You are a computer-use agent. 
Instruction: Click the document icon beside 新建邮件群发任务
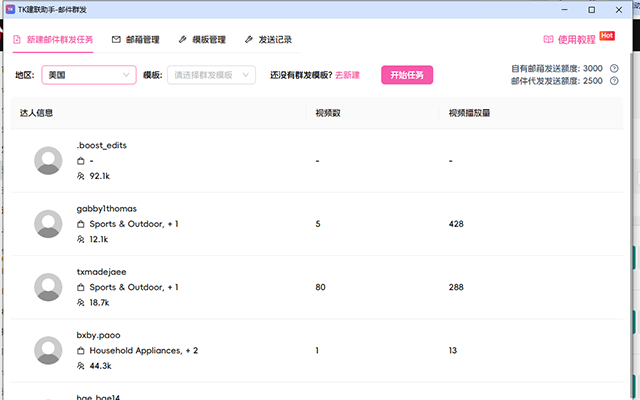(x=17, y=40)
